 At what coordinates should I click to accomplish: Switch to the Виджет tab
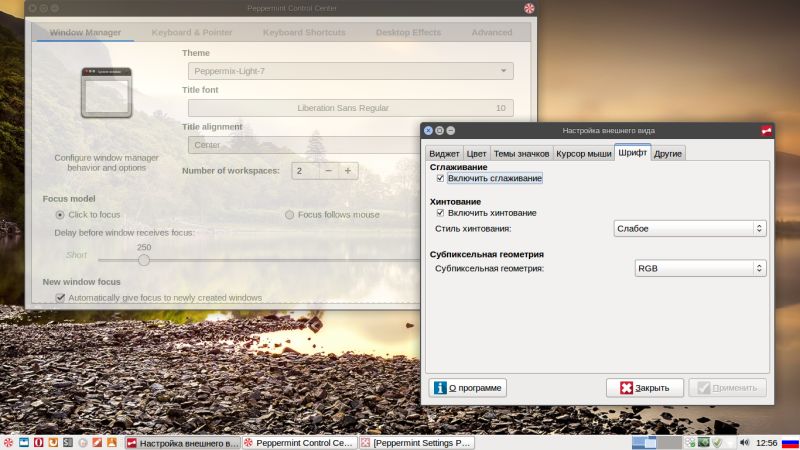pos(444,154)
